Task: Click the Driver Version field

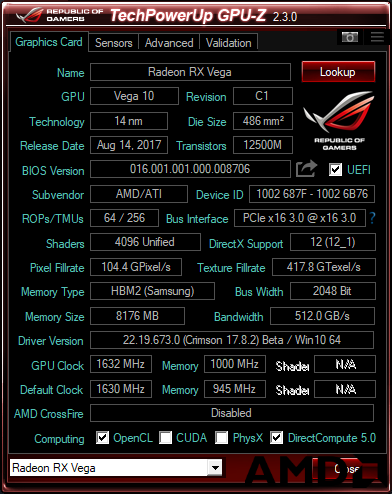Action: [232, 340]
